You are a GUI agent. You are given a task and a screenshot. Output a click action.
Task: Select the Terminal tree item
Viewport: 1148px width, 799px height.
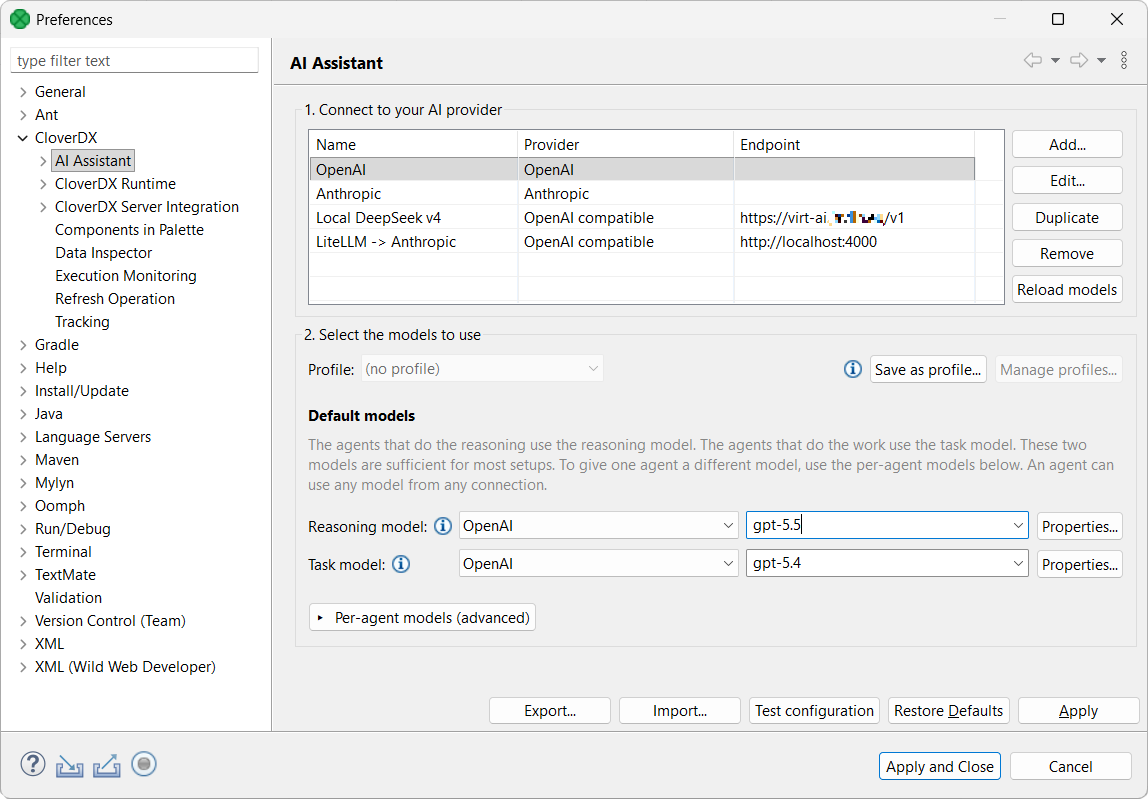[x=64, y=551]
